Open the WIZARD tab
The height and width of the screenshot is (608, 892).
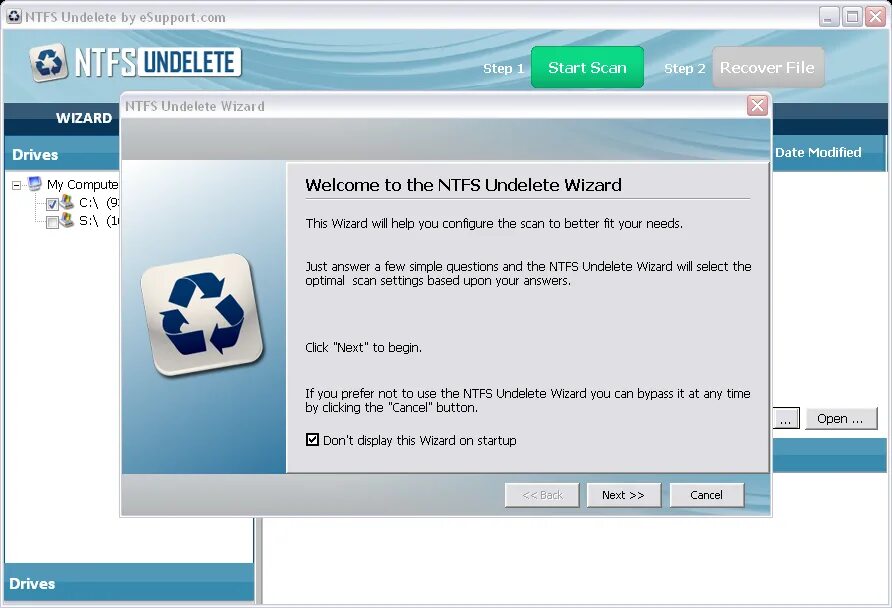pos(84,118)
